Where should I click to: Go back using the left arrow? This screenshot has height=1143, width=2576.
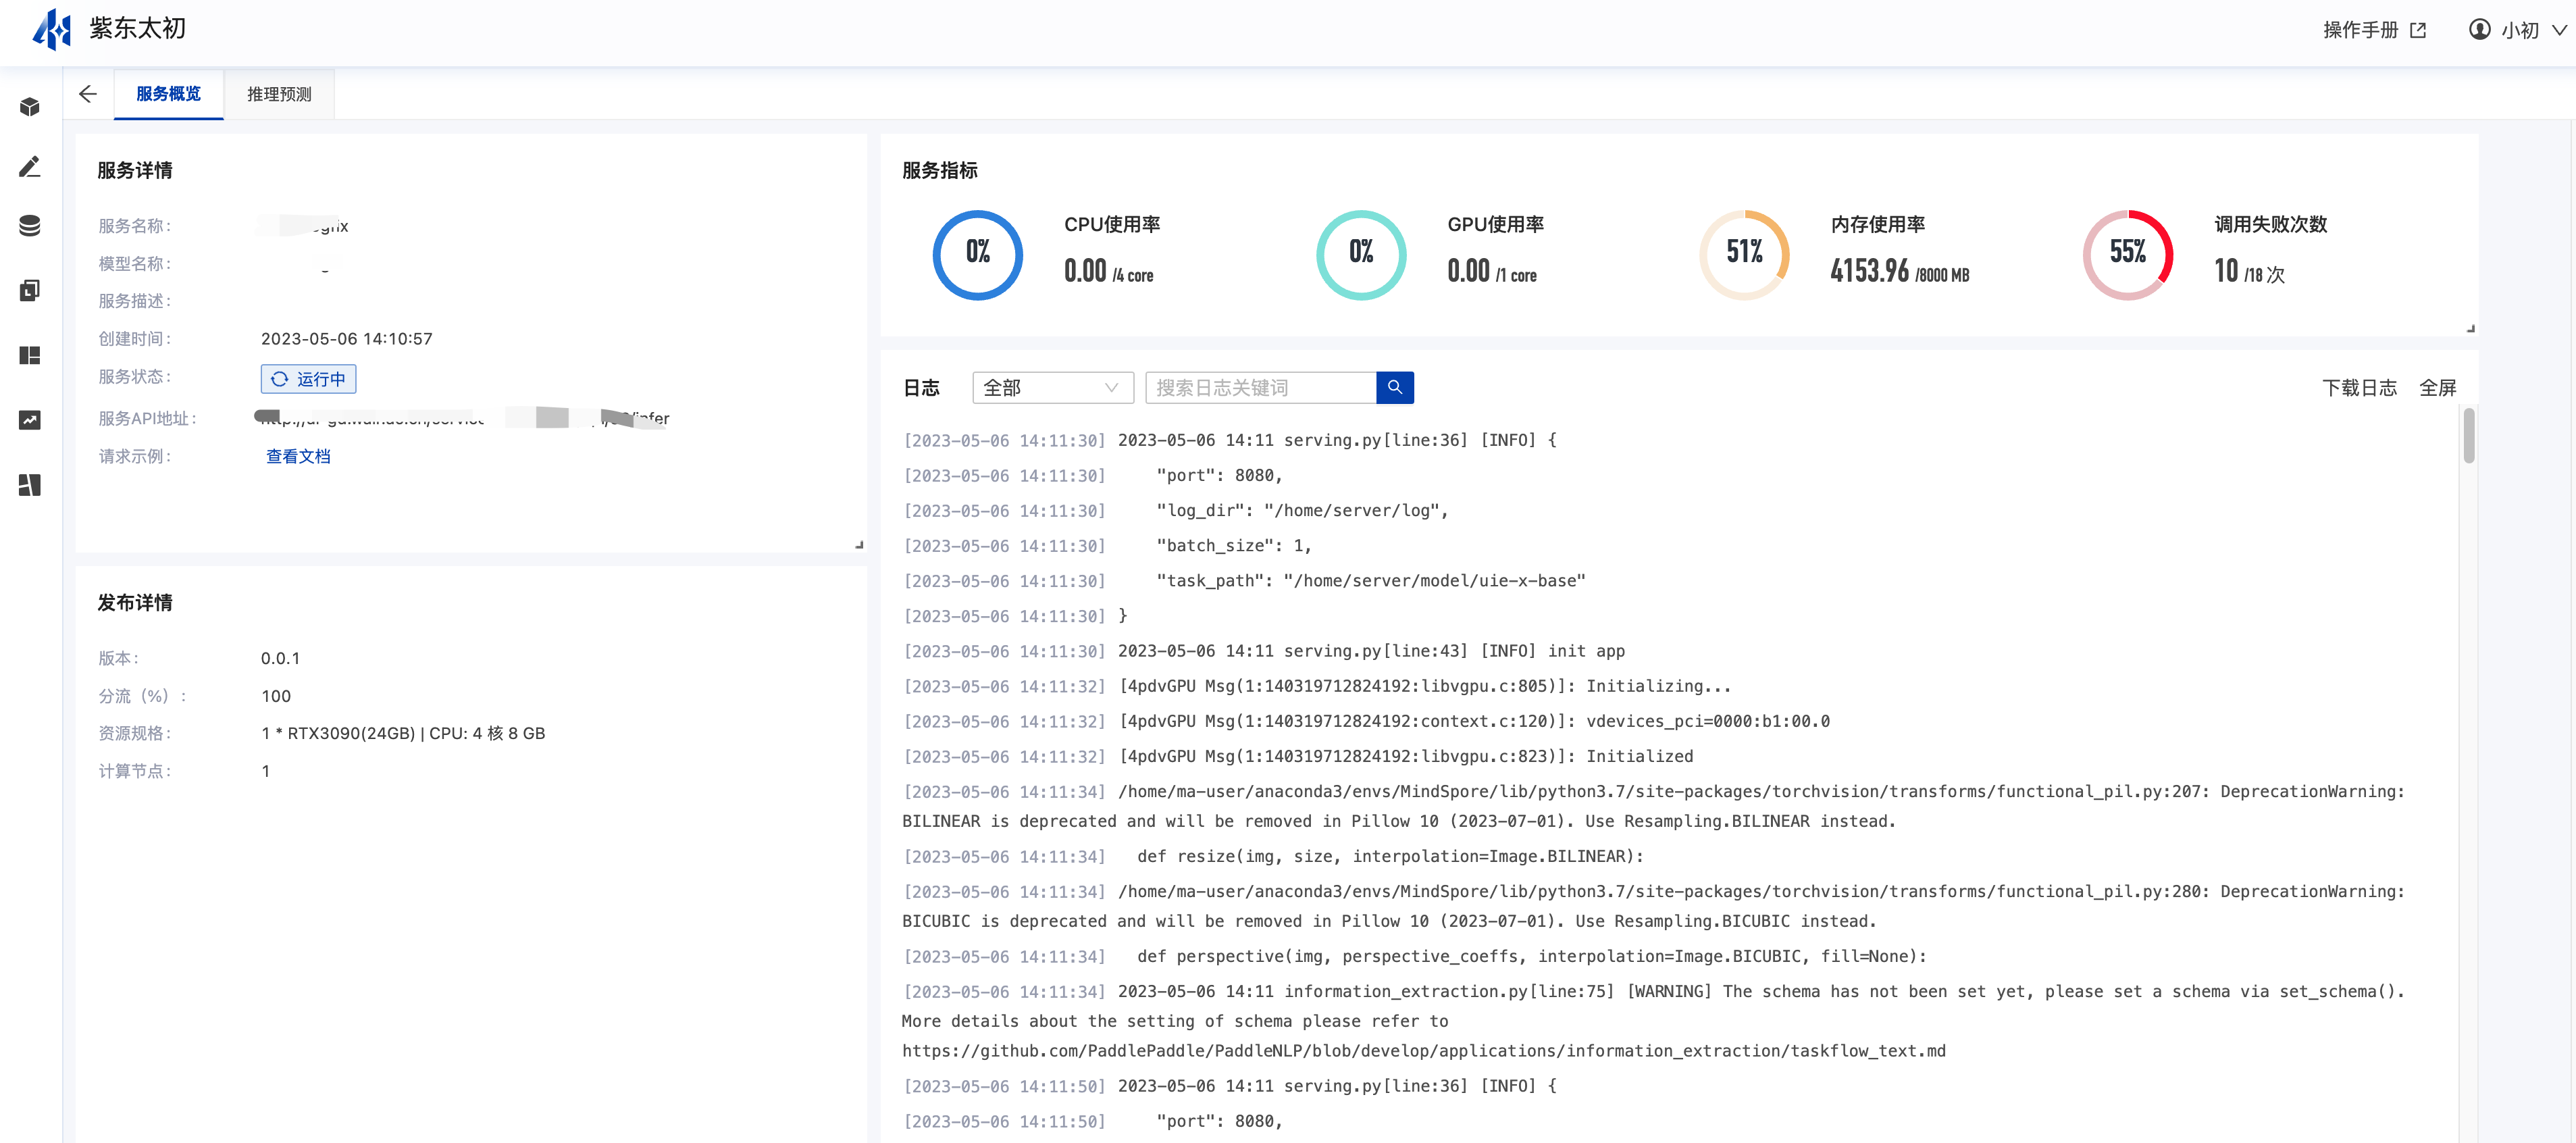pyautogui.click(x=88, y=94)
